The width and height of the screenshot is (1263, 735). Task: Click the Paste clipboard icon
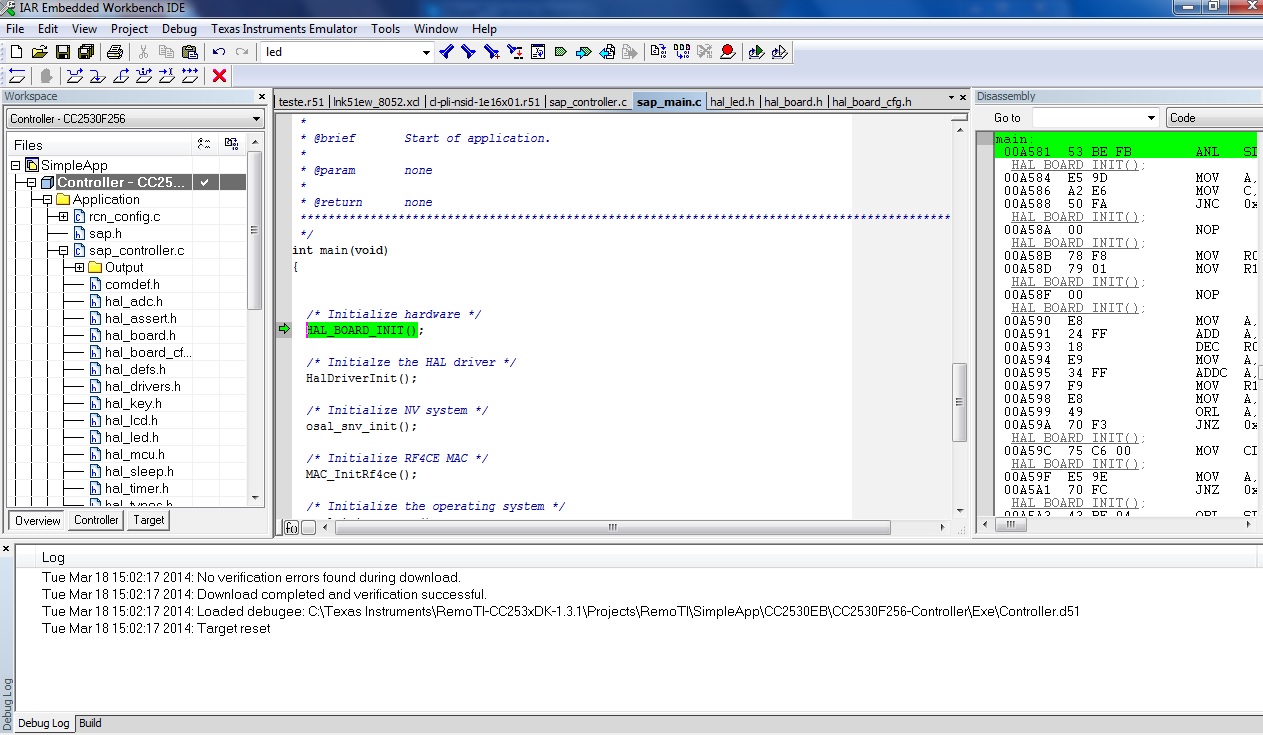point(189,52)
